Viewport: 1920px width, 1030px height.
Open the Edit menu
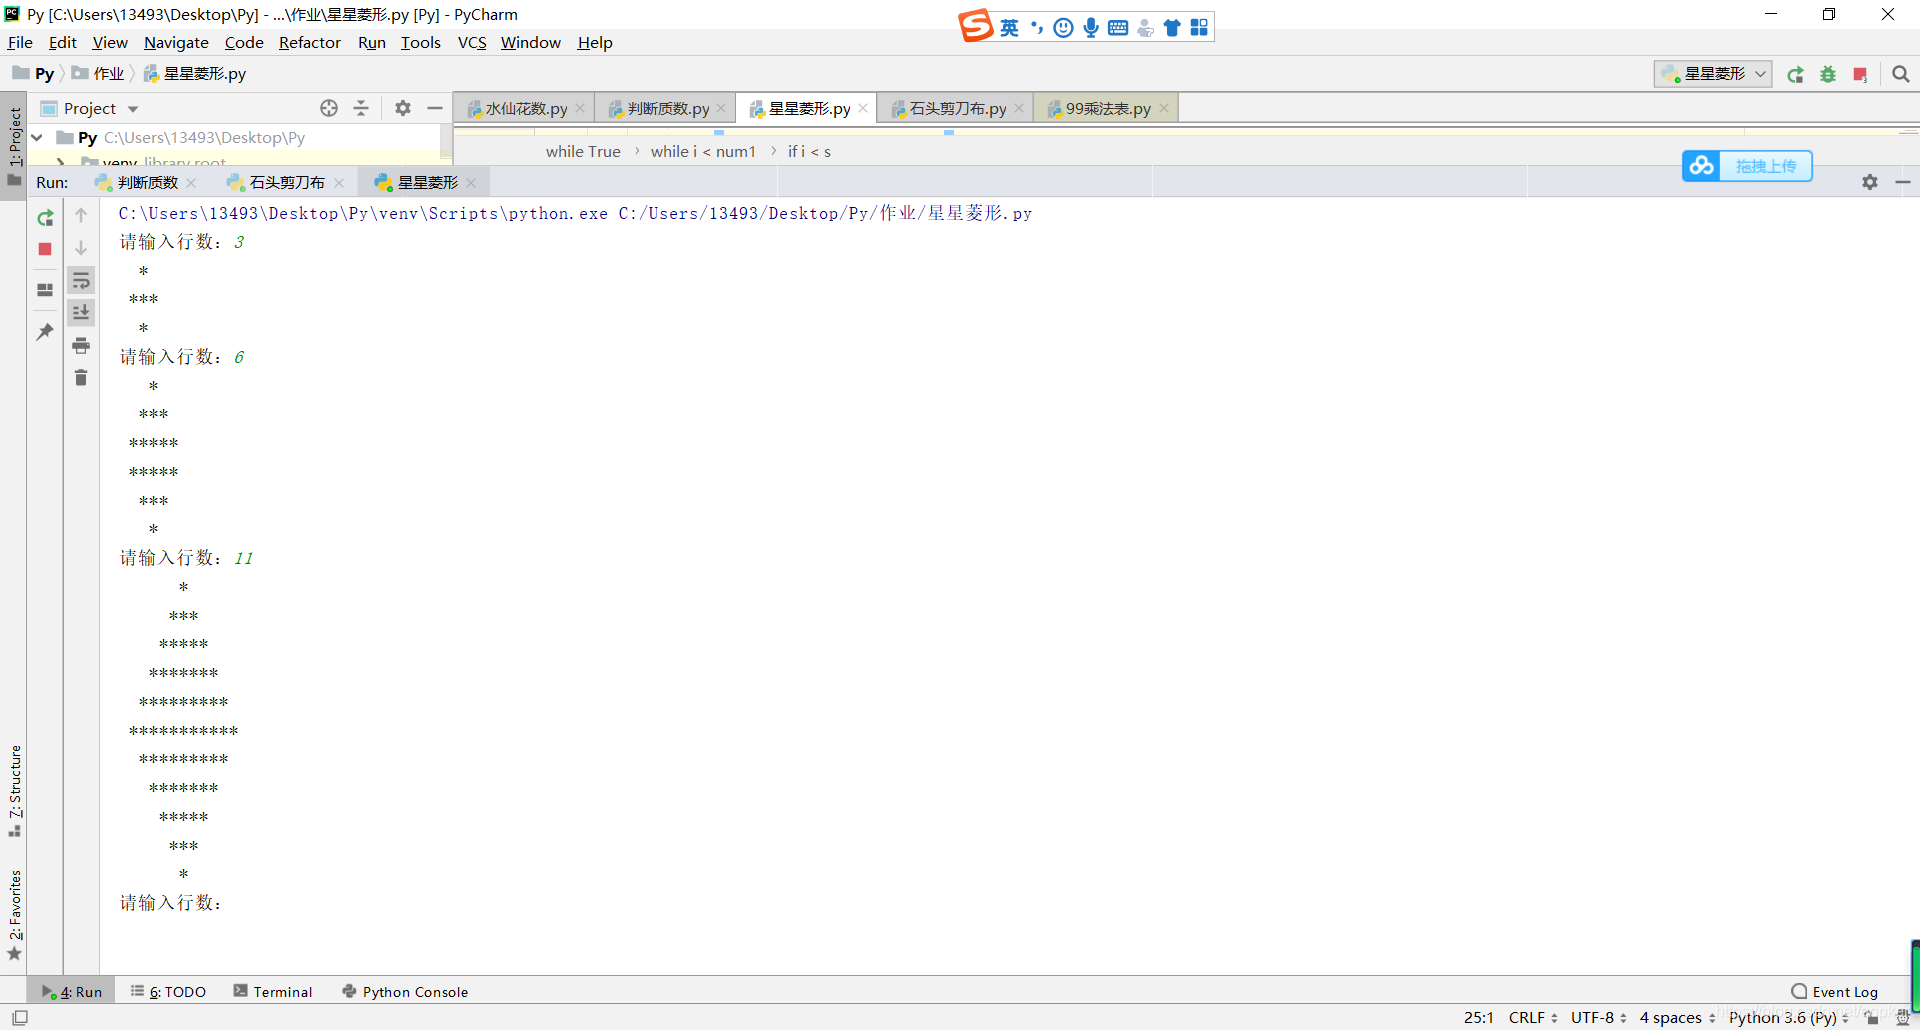[62, 42]
